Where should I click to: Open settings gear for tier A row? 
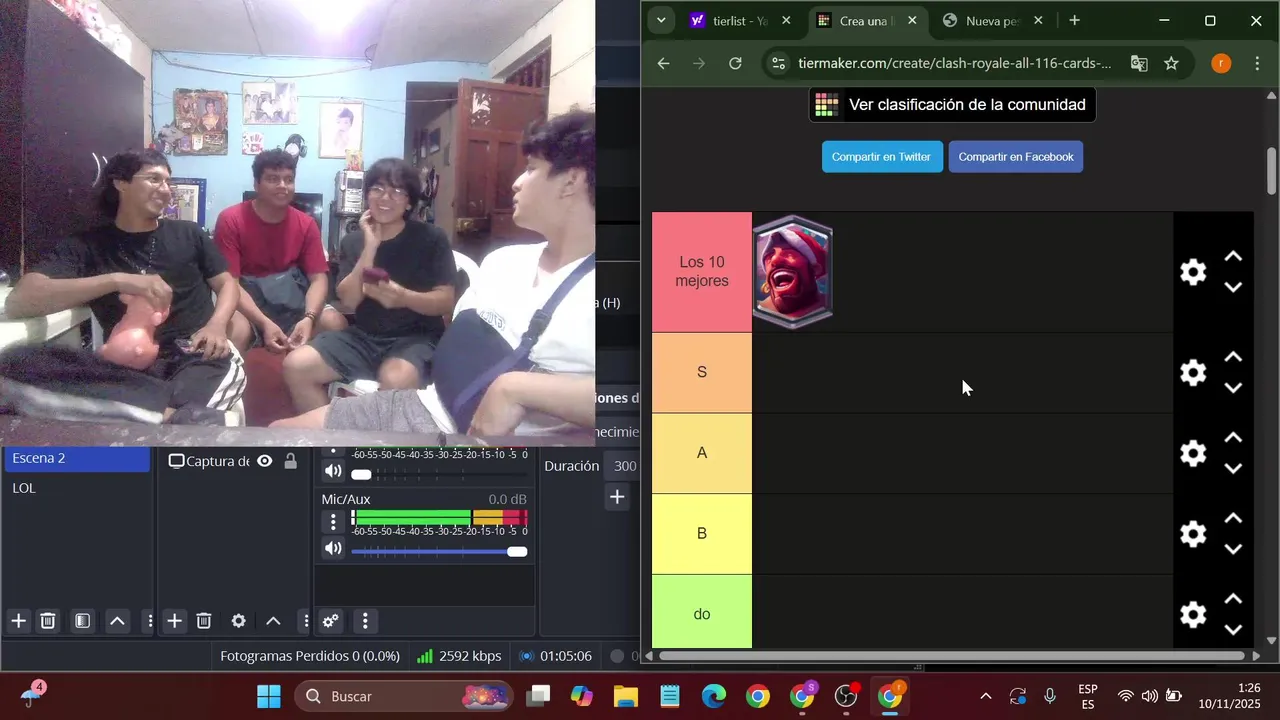1192,453
